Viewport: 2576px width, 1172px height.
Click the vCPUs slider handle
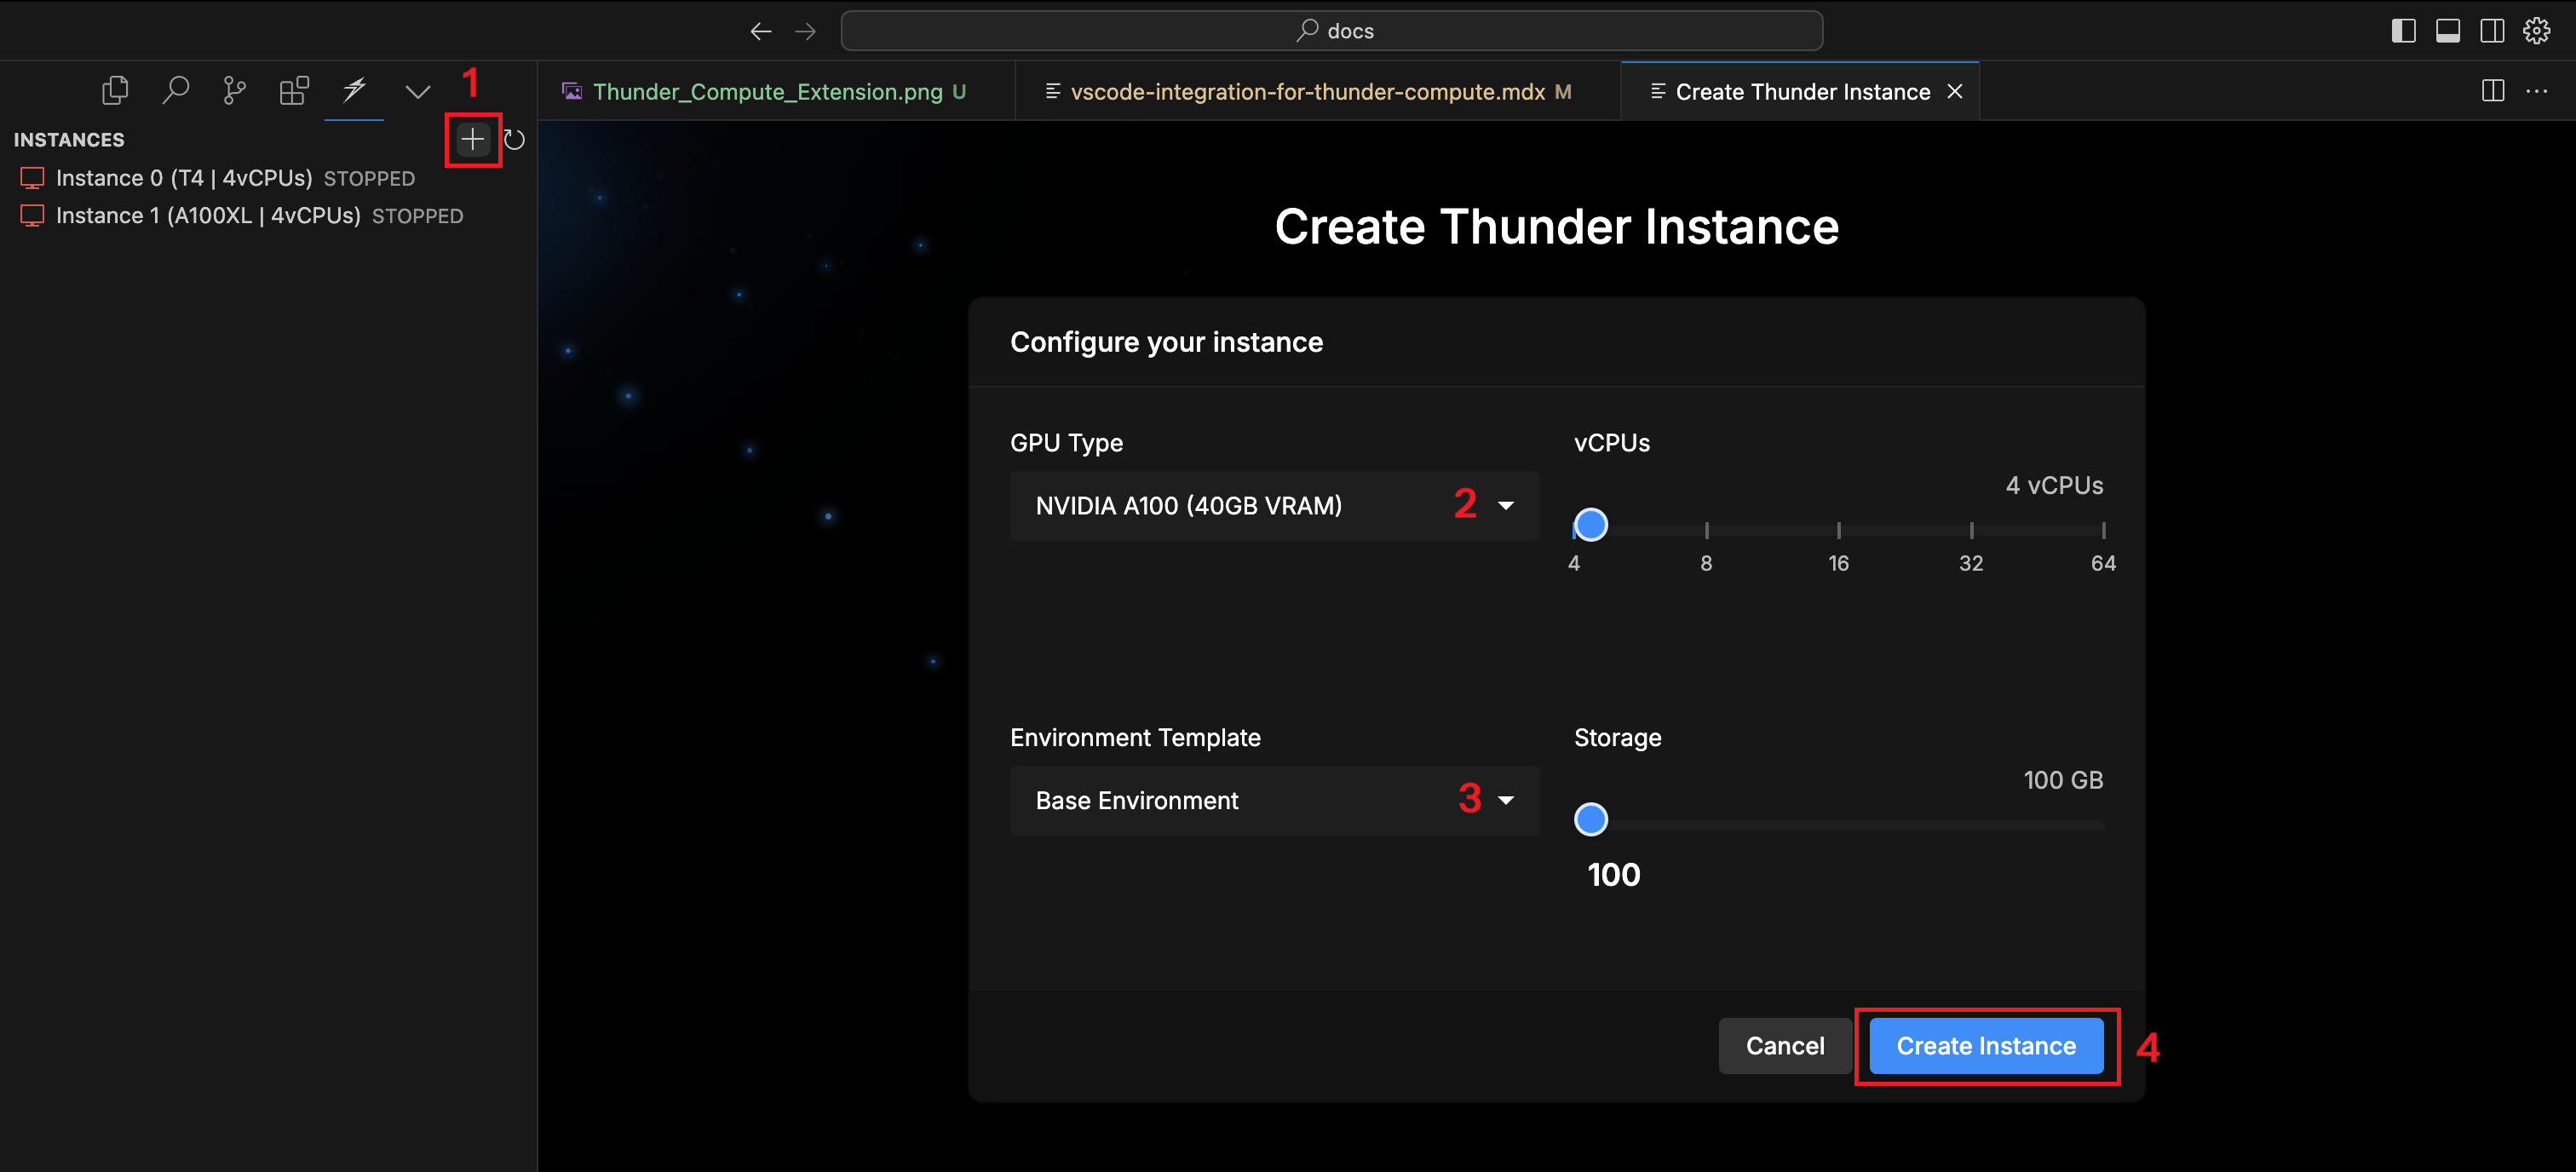(x=1590, y=525)
